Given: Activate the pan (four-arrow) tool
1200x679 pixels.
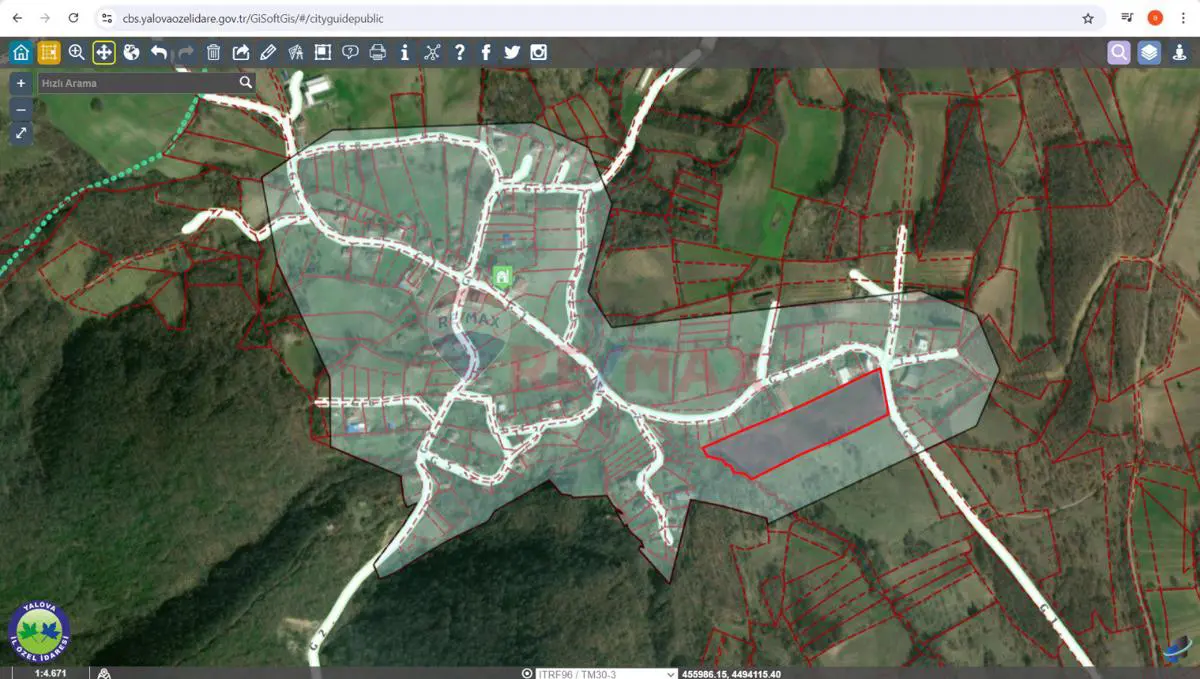Looking at the screenshot, I should point(104,52).
